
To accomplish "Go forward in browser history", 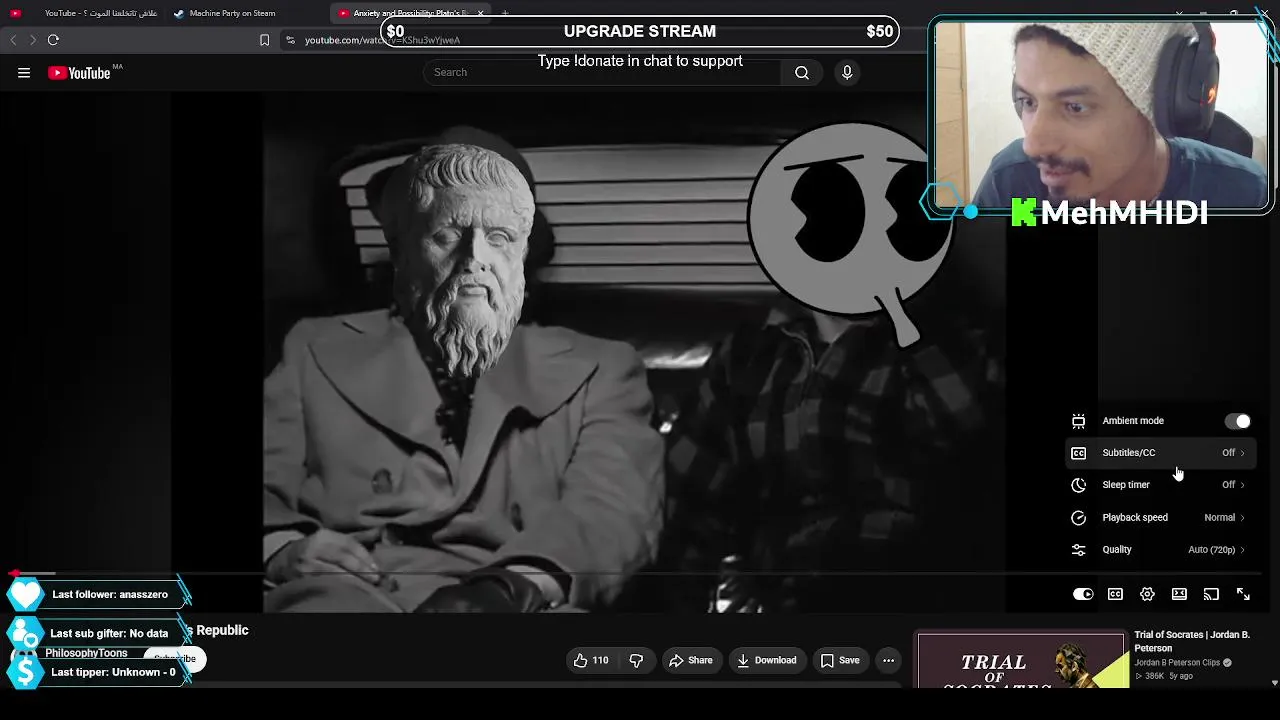I will coord(33,40).
